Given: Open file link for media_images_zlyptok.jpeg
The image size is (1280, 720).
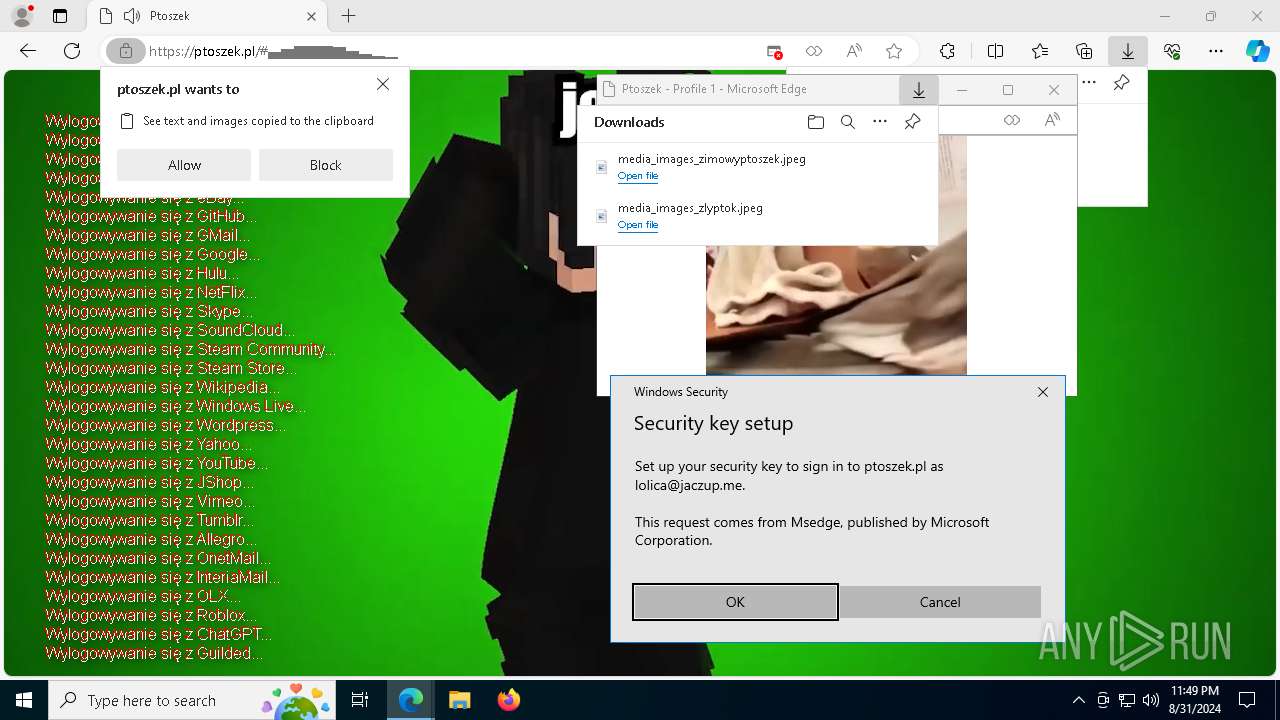Looking at the screenshot, I should 638,225.
